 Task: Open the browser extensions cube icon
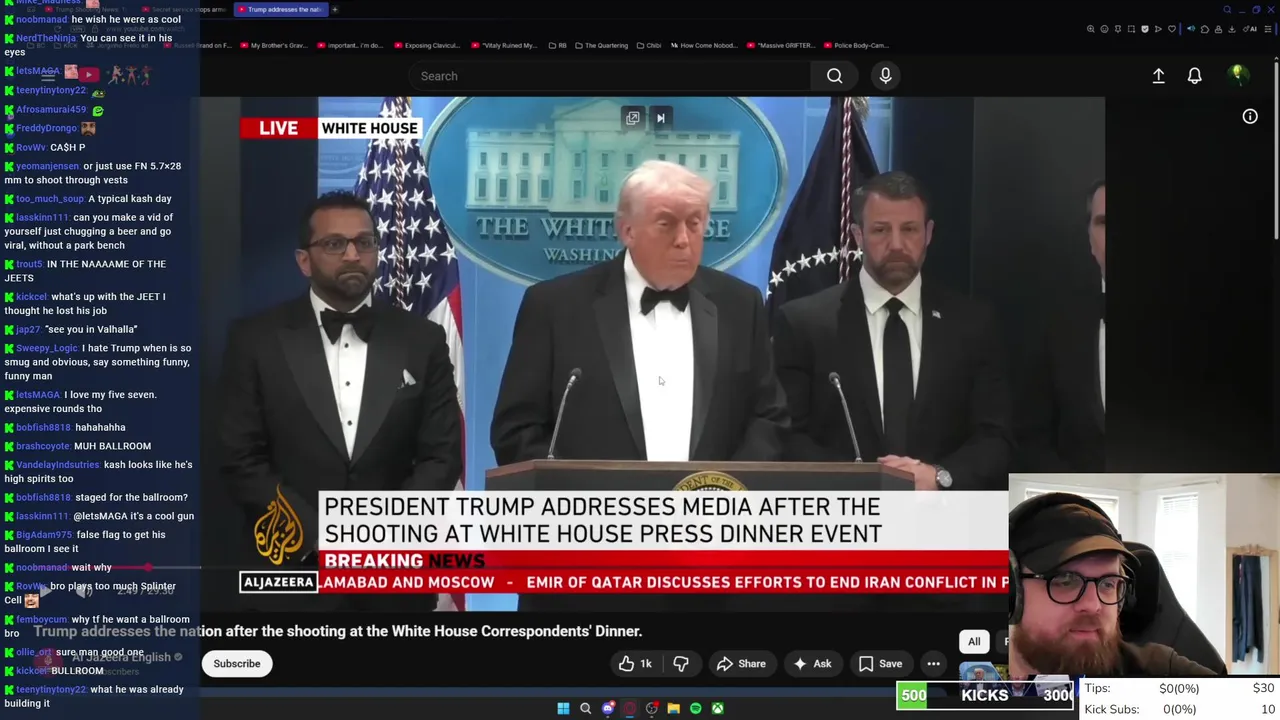pos(1205,29)
